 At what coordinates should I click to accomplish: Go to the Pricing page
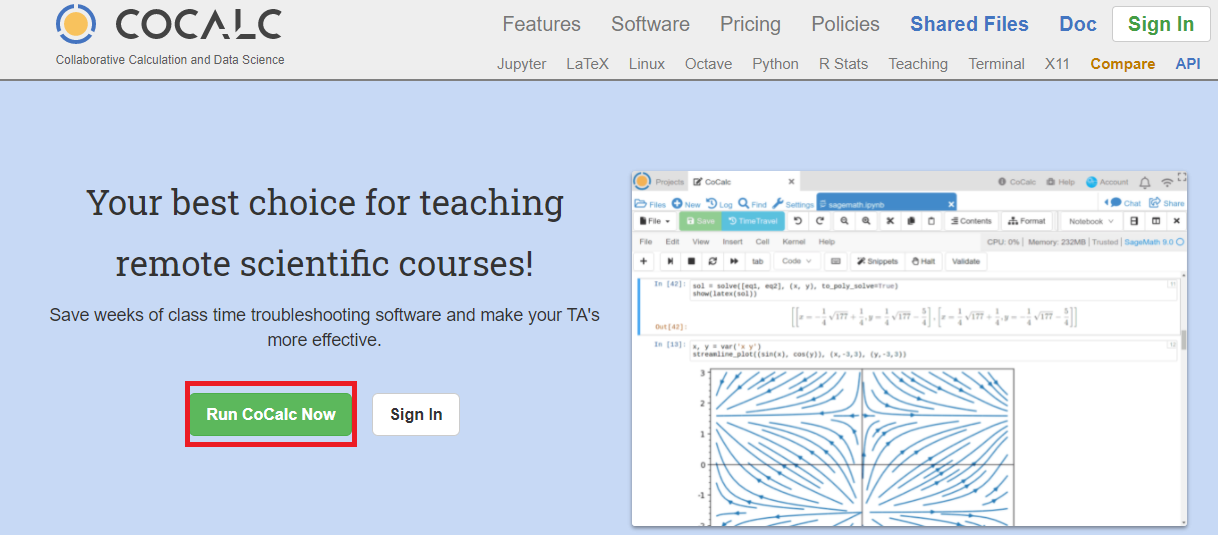[x=750, y=24]
